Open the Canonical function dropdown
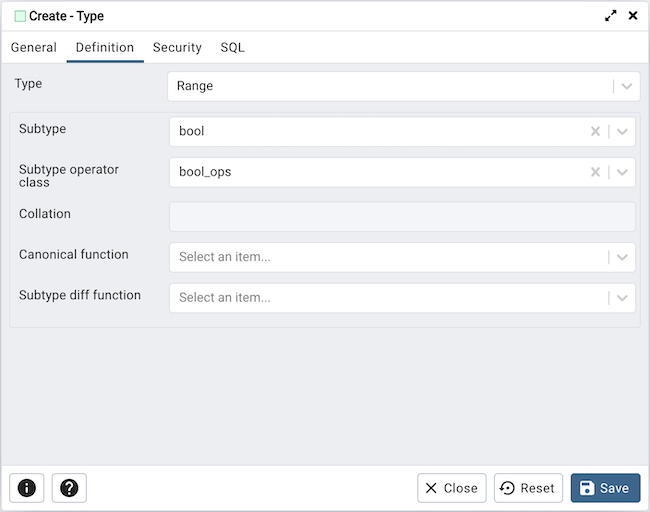The height and width of the screenshot is (512, 650). point(622,257)
